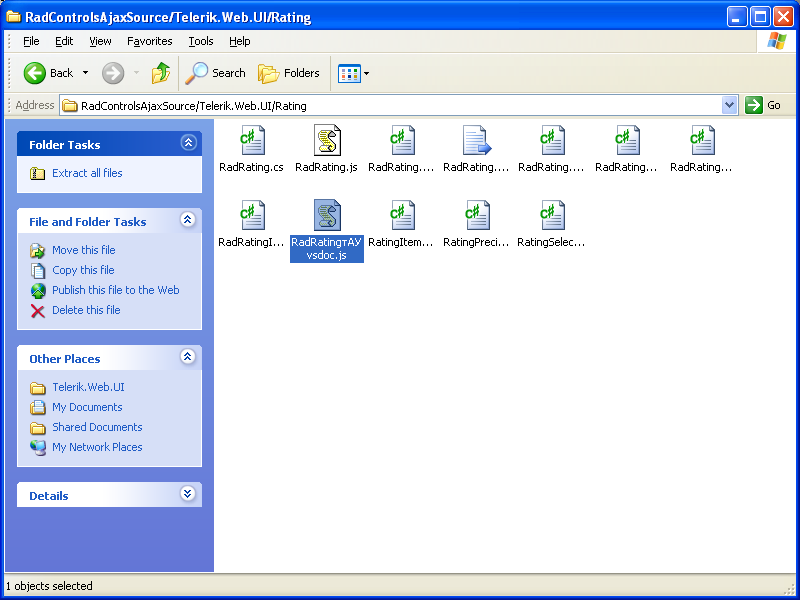Viewport: 800px width, 600px height.
Task: Click the Windows flag logo
Action: pos(777,41)
